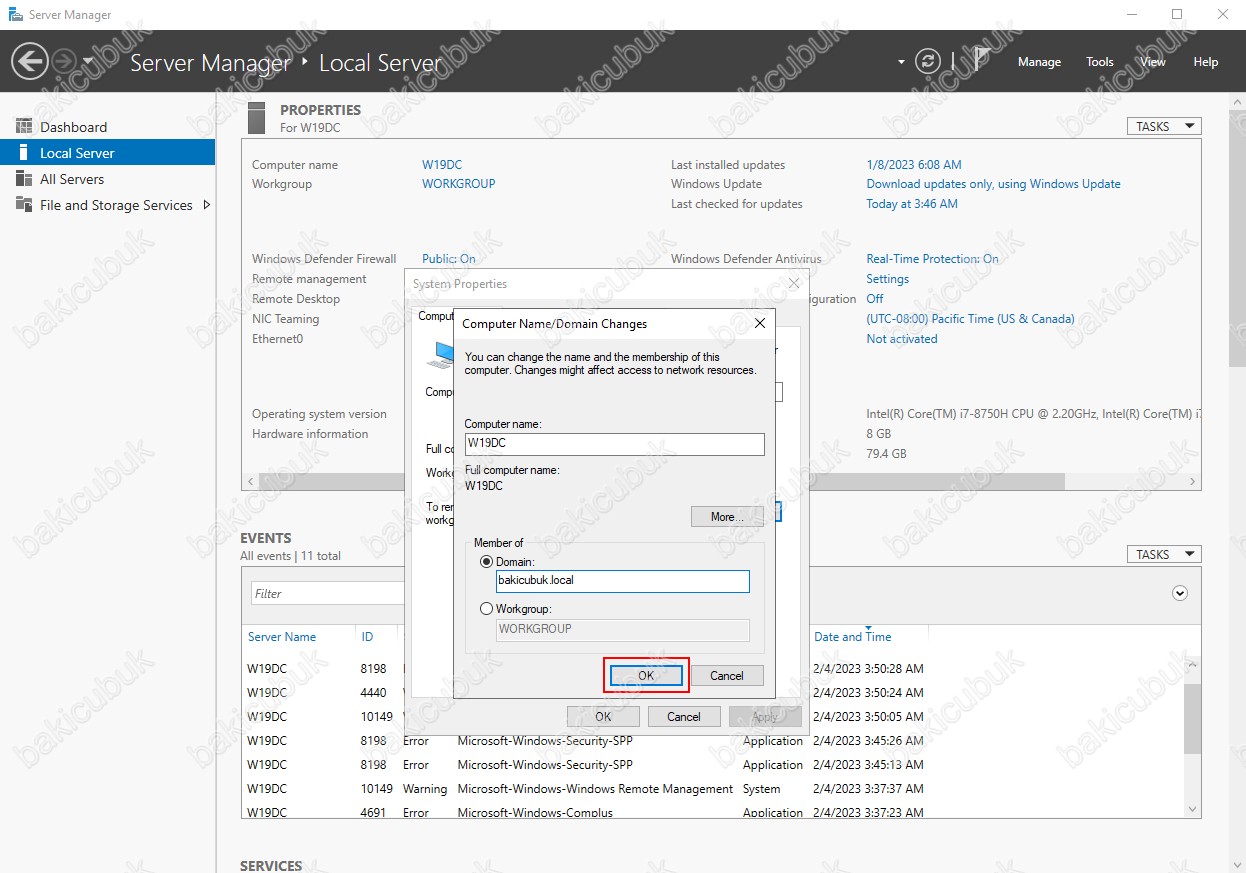Click the File and Storage Services icon

tap(24, 205)
